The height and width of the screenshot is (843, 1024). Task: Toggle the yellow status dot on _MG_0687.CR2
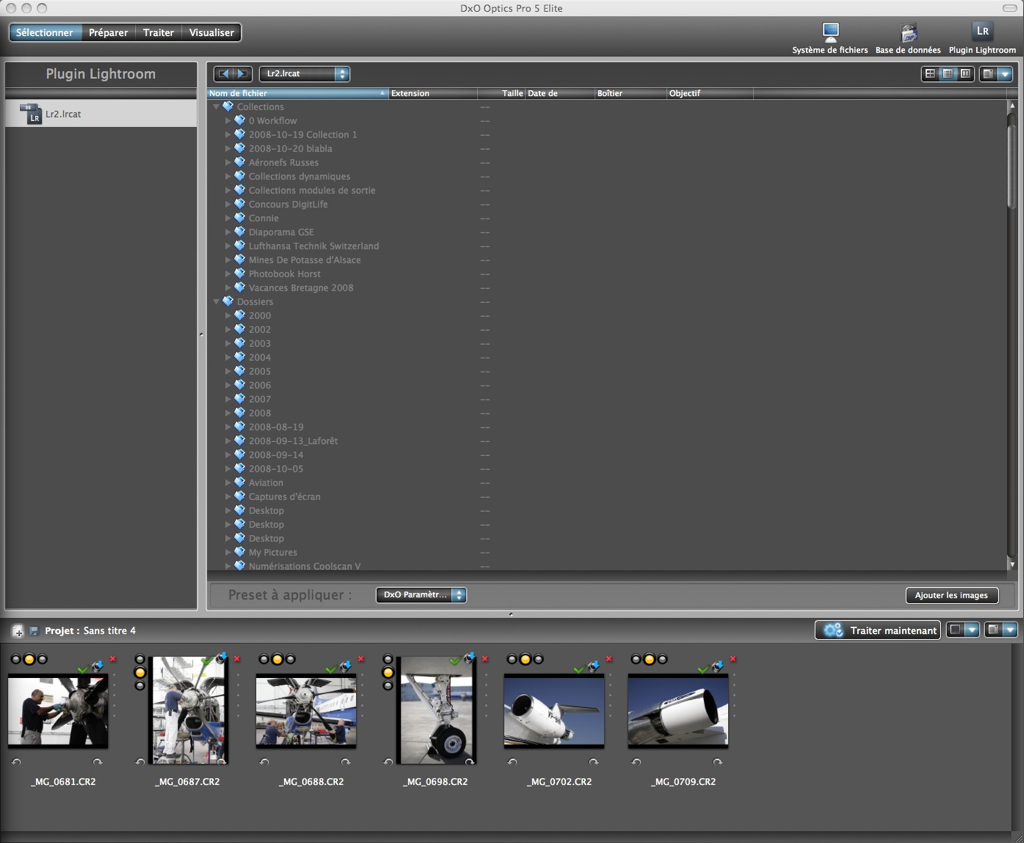pyautogui.click(x=140, y=673)
